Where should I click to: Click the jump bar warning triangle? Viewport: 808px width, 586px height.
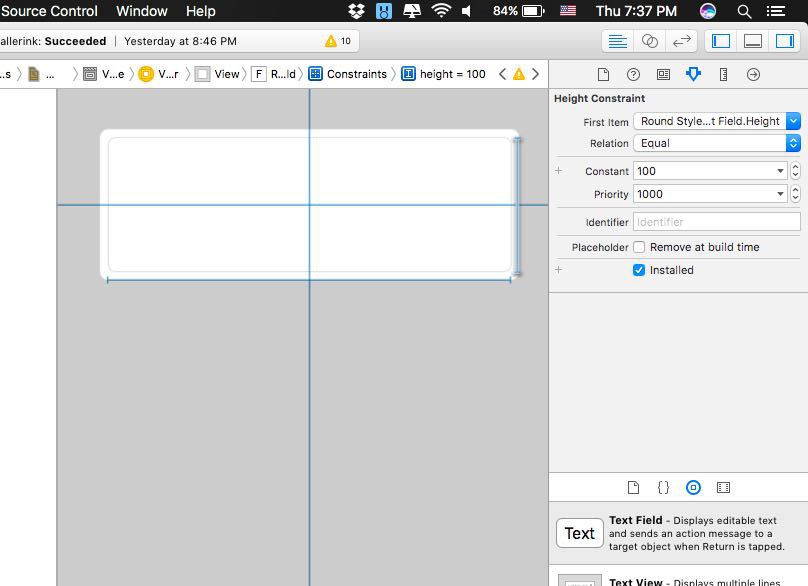click(x=519, y=74)
